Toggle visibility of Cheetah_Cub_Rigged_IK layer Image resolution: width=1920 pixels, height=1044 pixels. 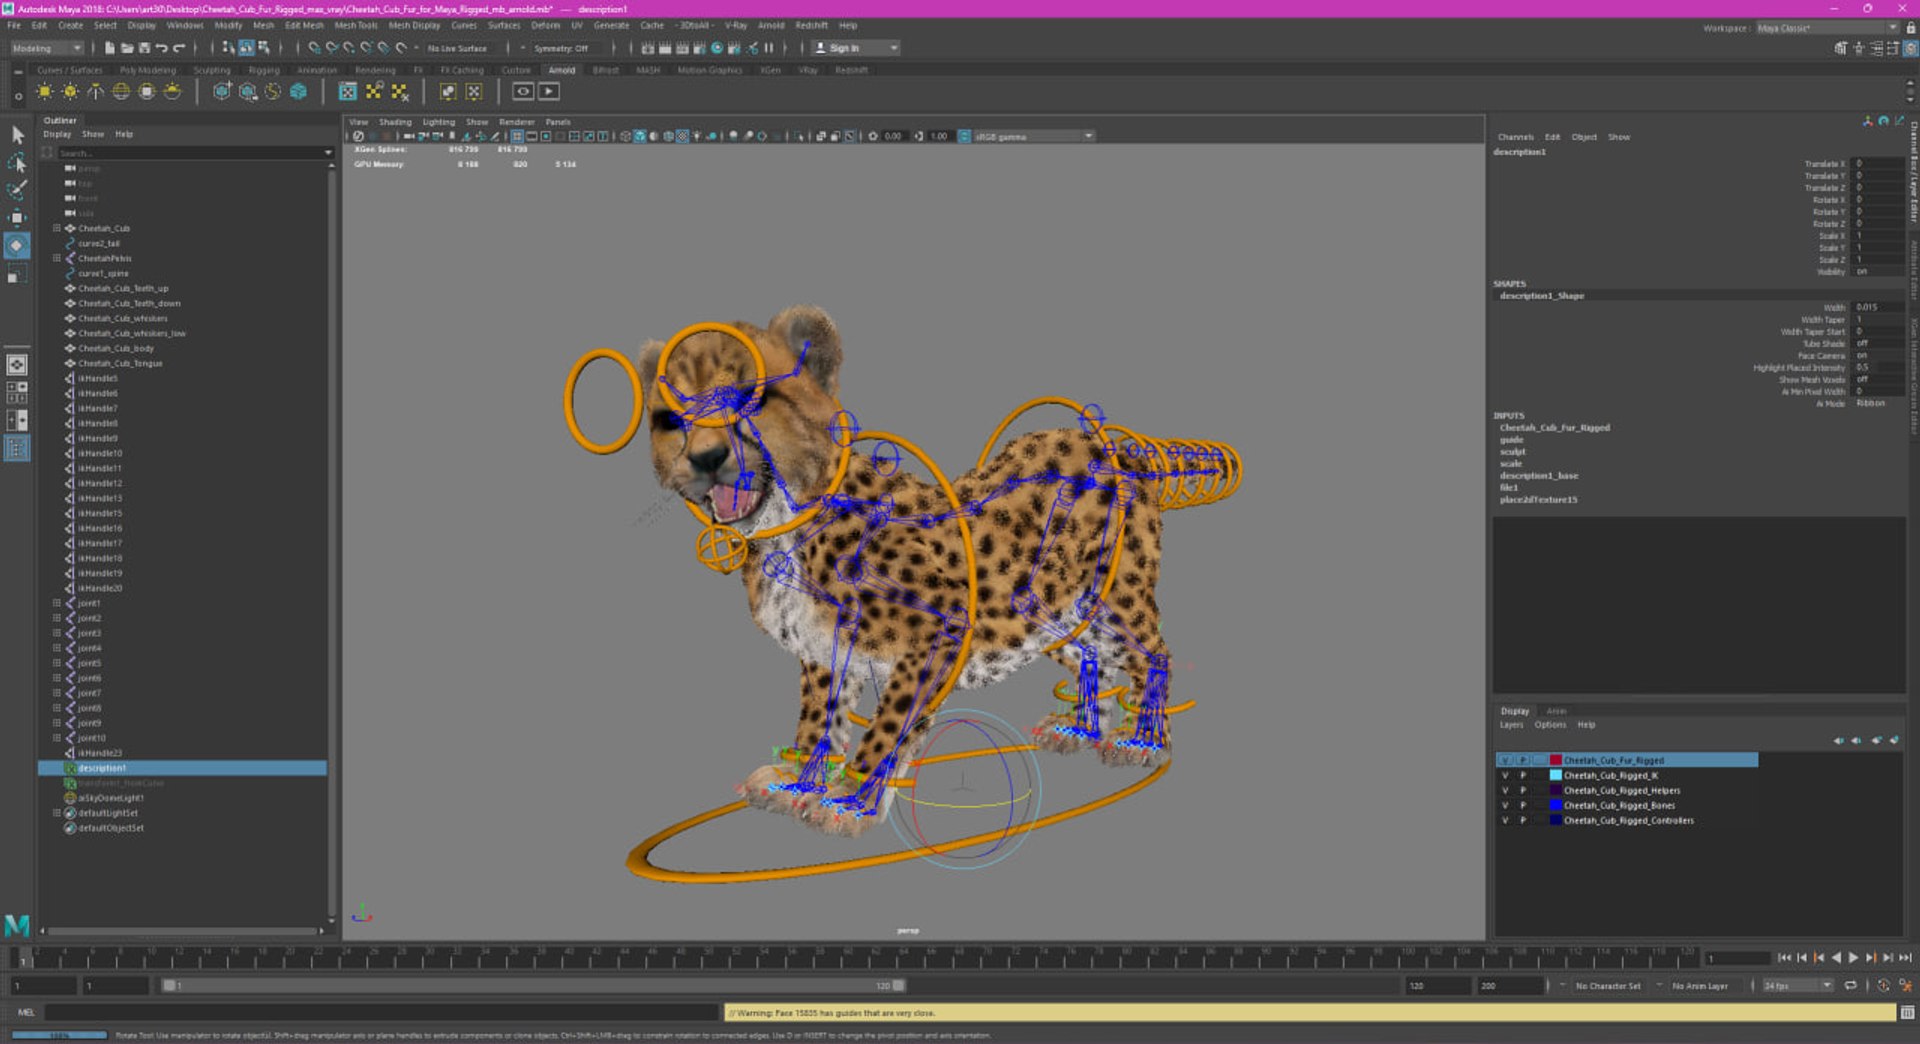(1505, 776)
